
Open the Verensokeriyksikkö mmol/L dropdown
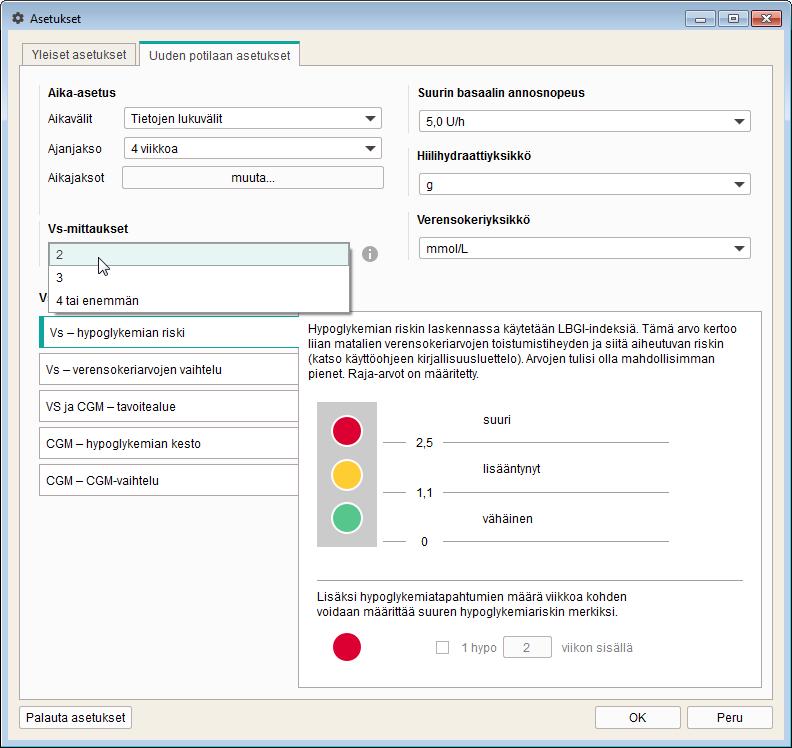click(584, 248)
